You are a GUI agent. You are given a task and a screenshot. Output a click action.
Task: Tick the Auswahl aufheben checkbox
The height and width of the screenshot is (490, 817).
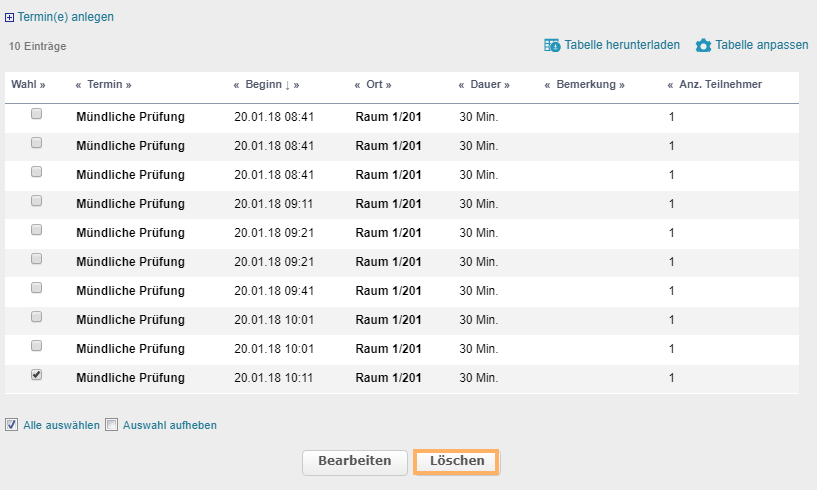tap(112, 424)
